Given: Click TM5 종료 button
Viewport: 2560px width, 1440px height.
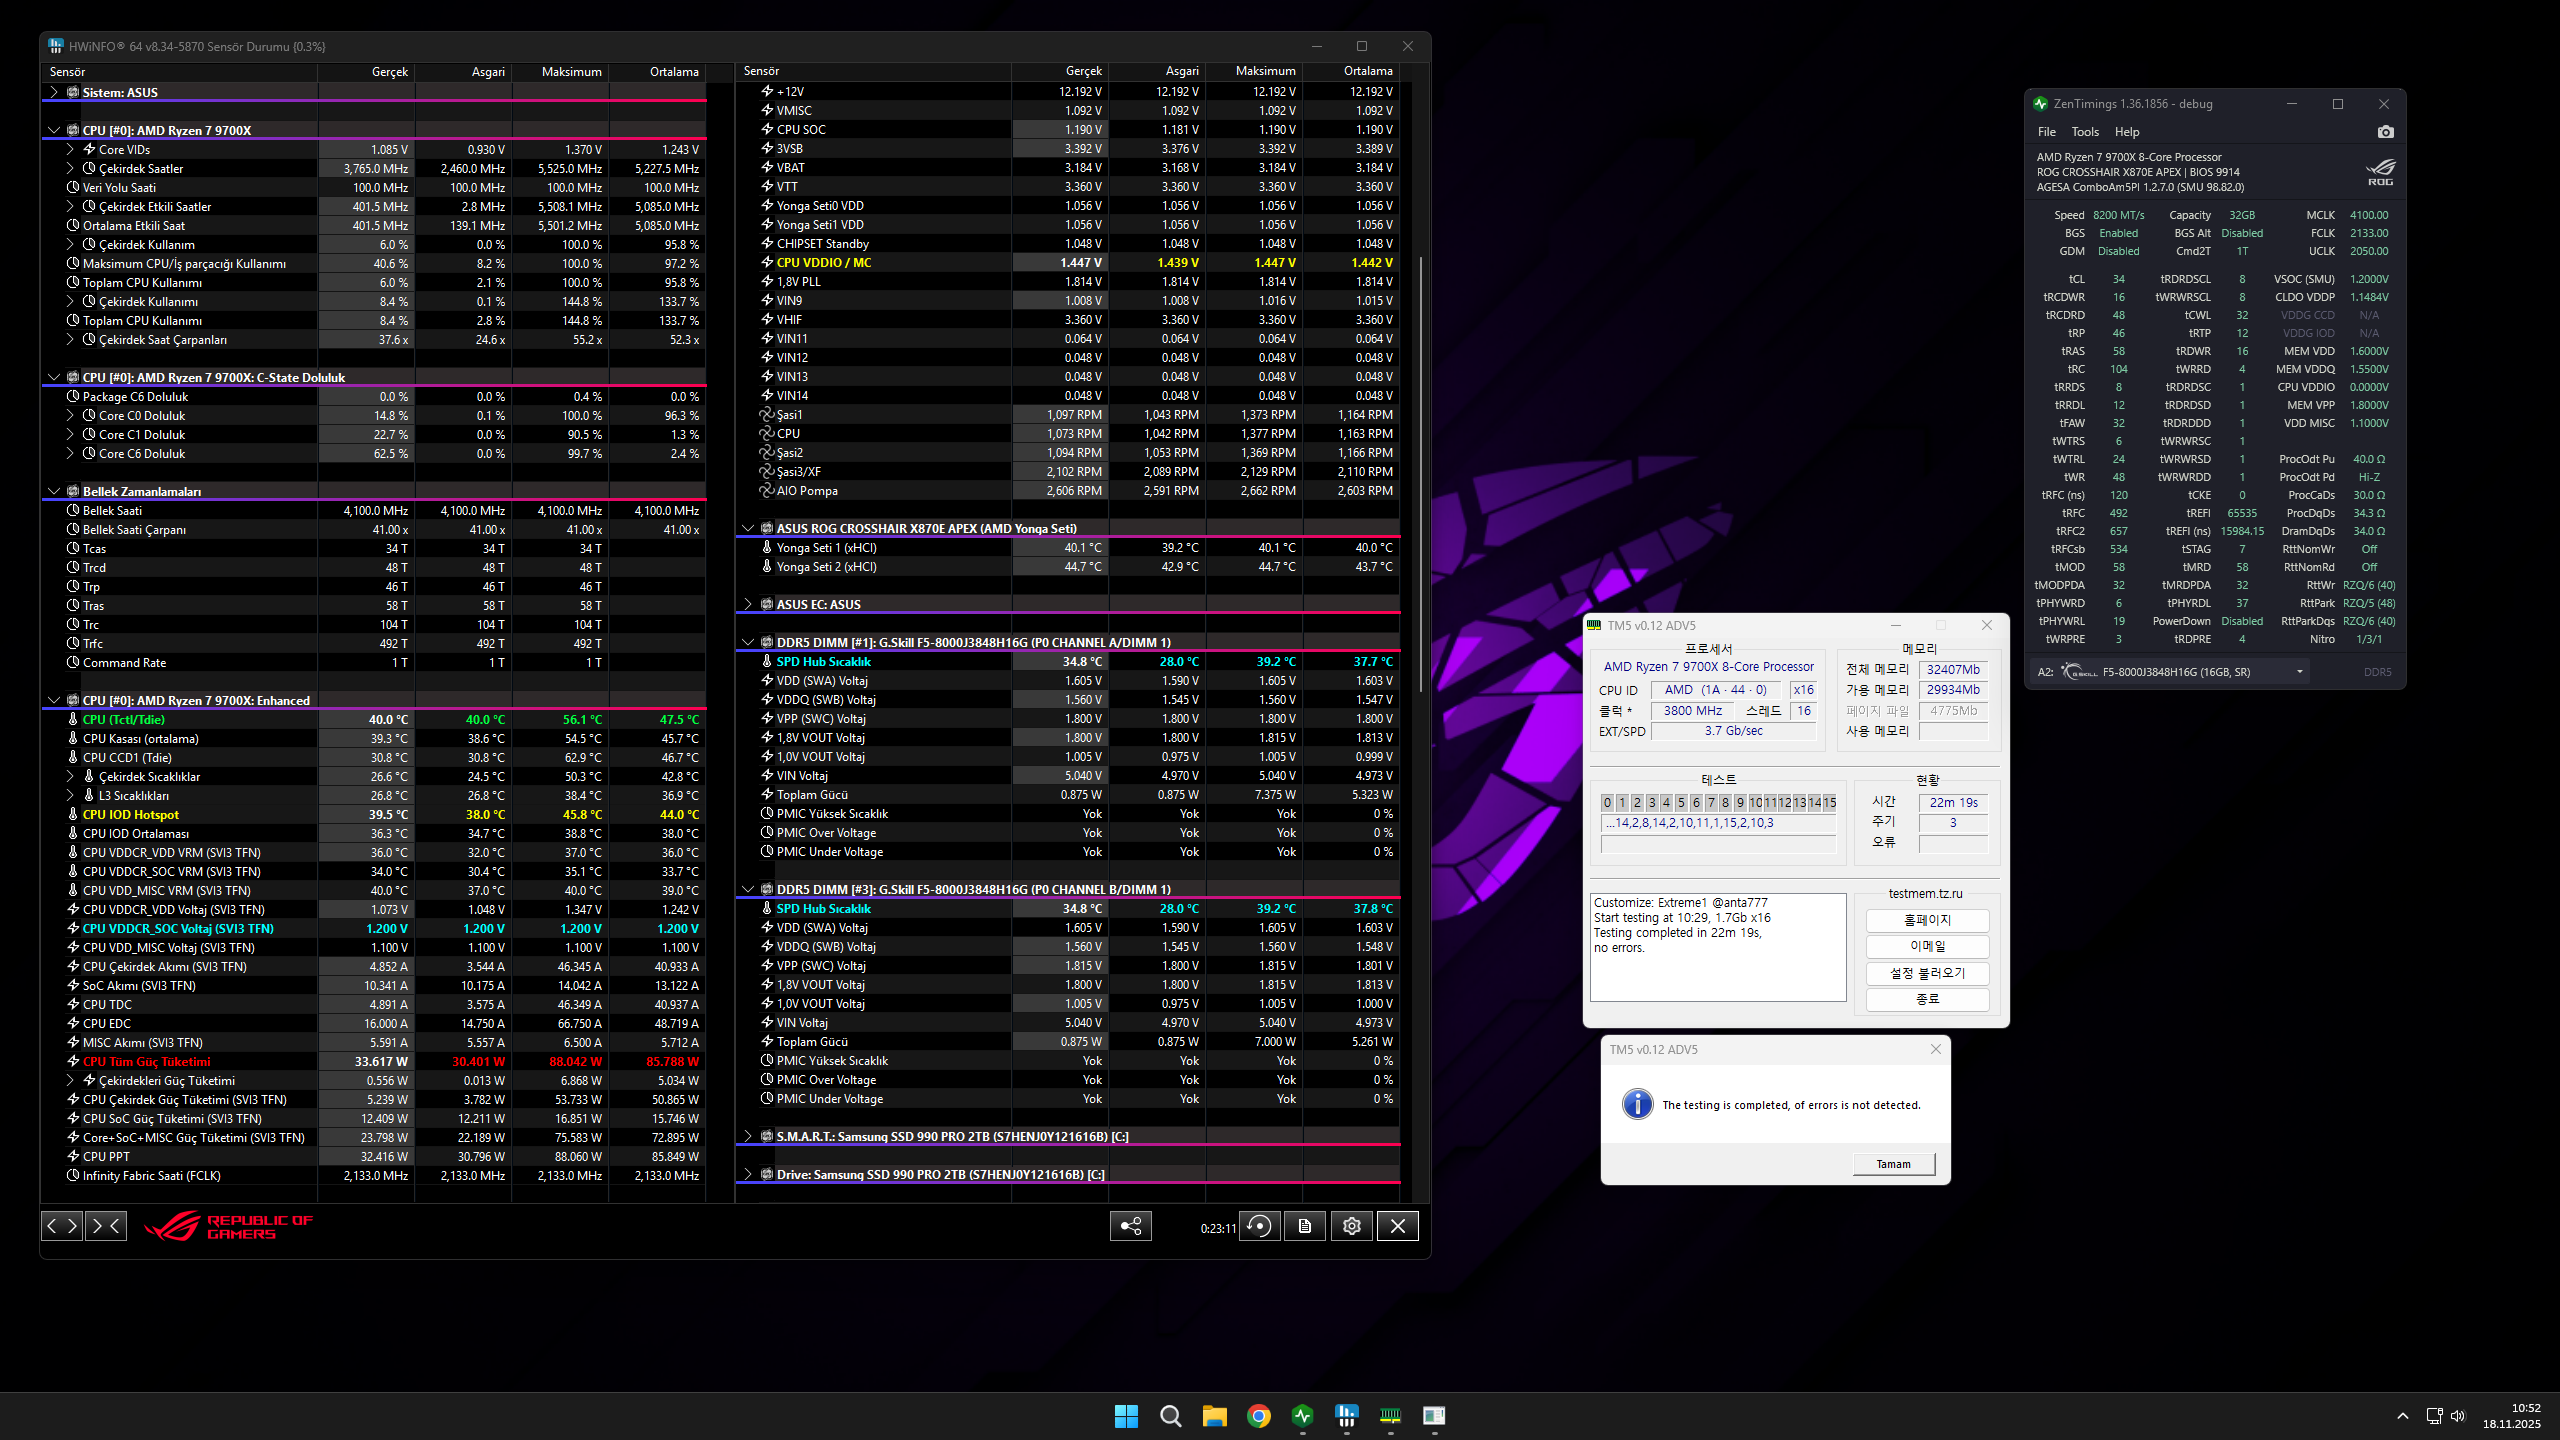Looking at the screenshot, I should click(x=1927, y=999).
